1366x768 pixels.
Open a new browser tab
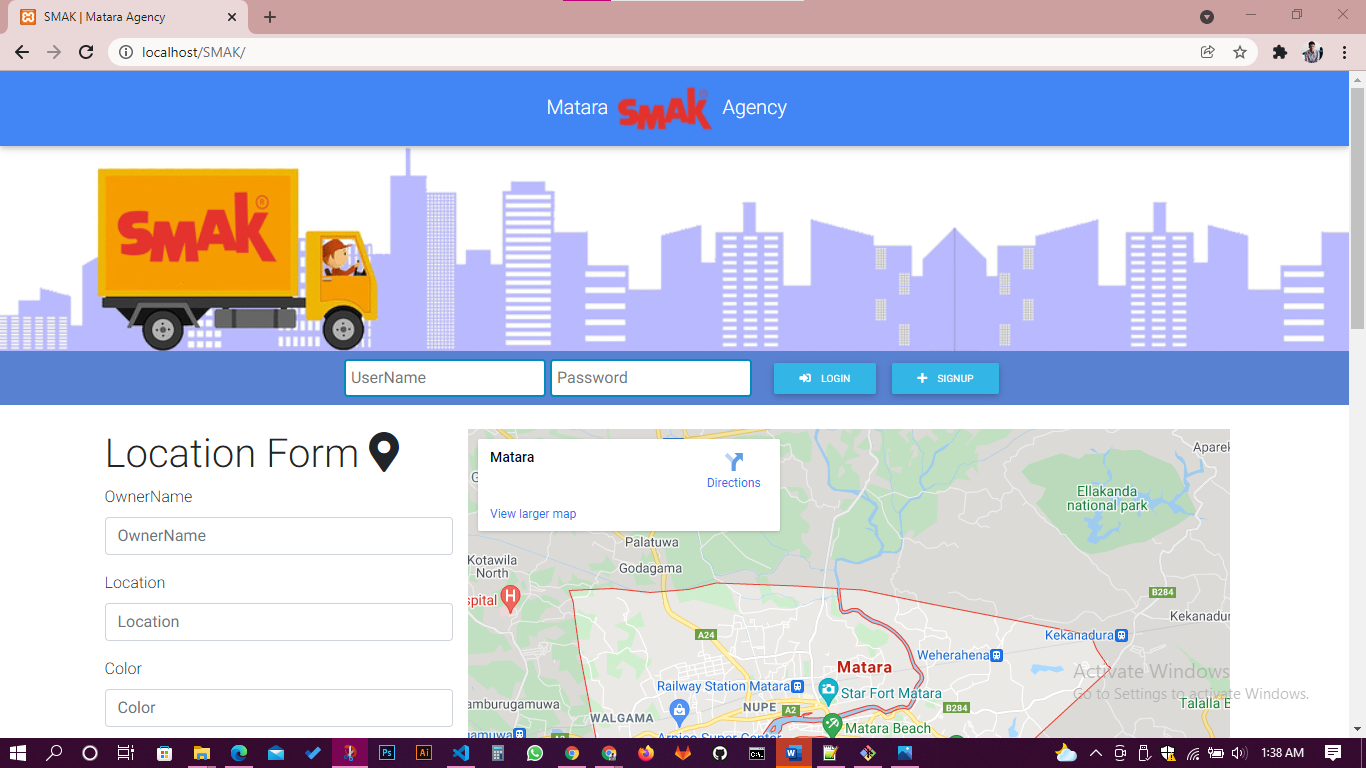click(x=270, y=17)
